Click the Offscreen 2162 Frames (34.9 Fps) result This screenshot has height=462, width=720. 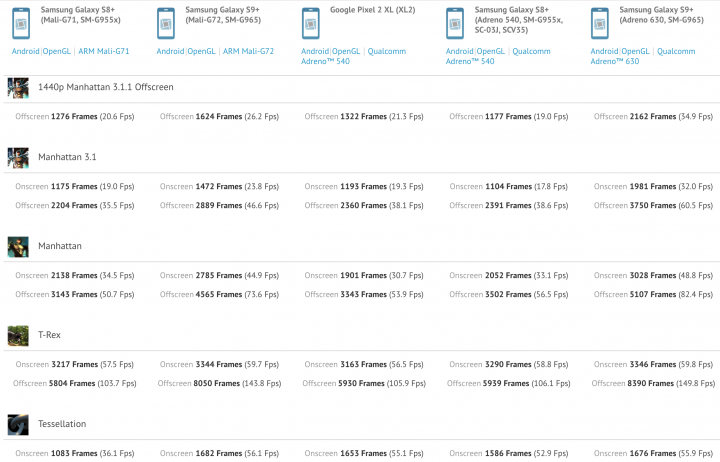point(653,117)
